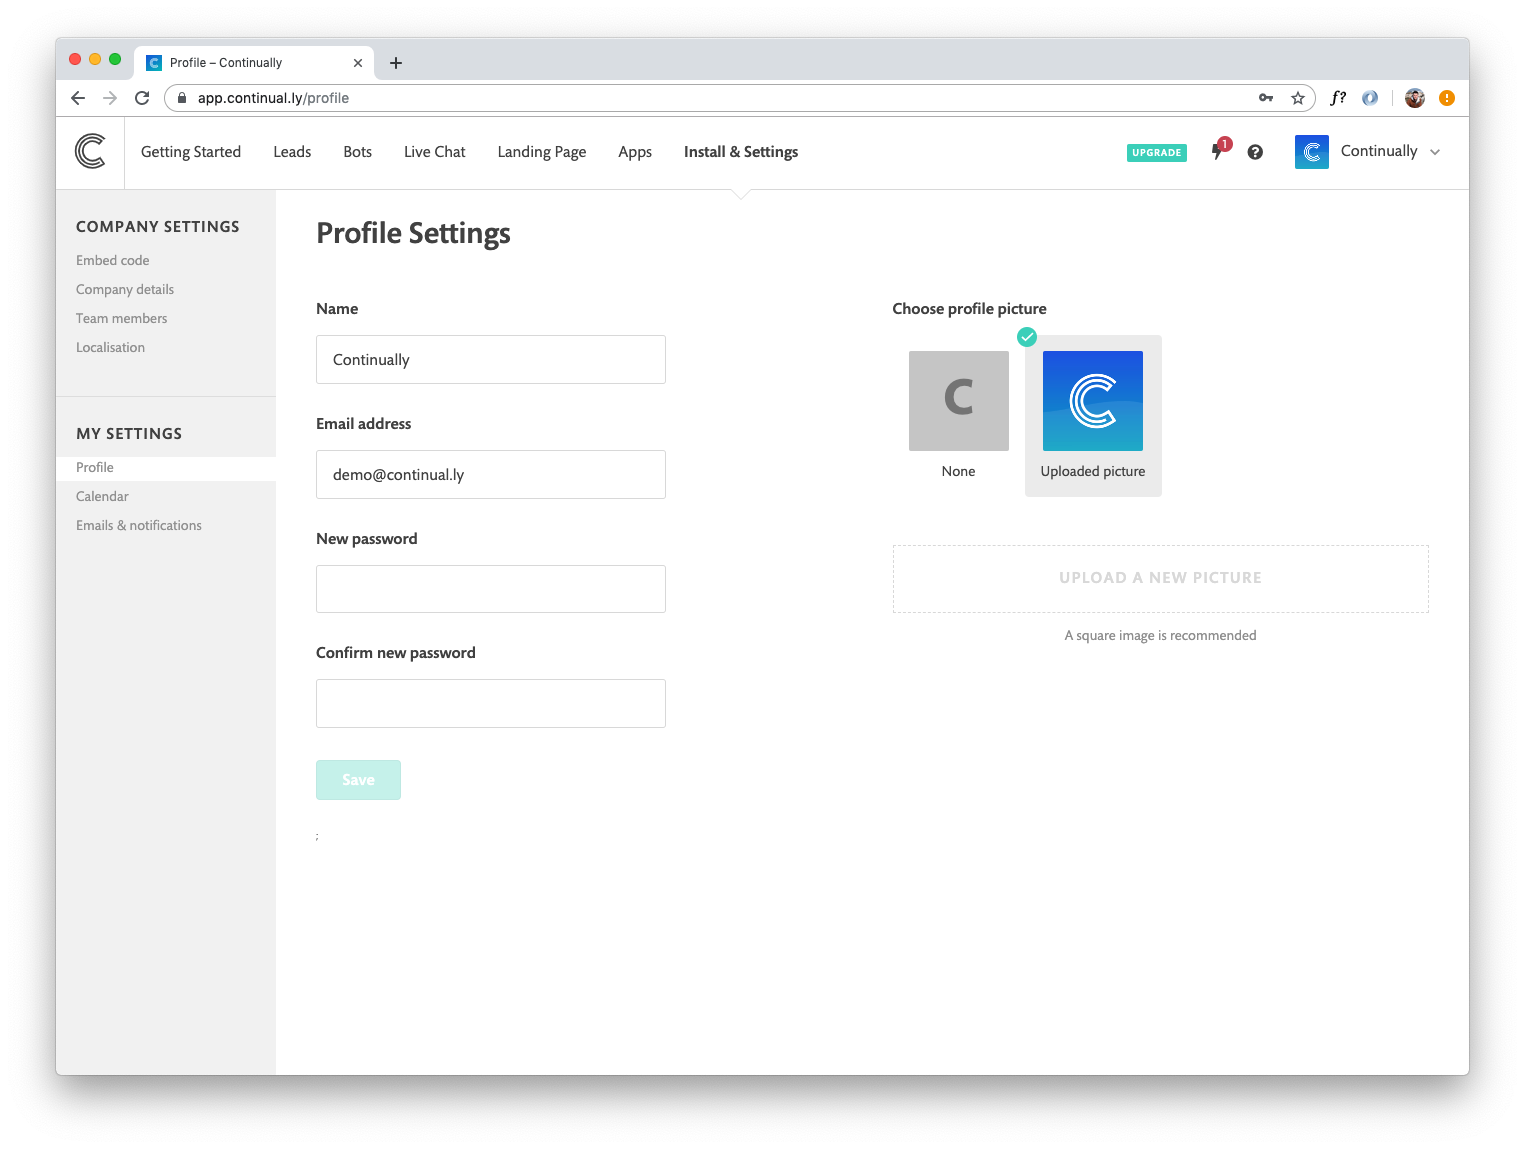
Task: Open the Bots navigation tab
Action: pyautogui.click(x=357, y=152)
